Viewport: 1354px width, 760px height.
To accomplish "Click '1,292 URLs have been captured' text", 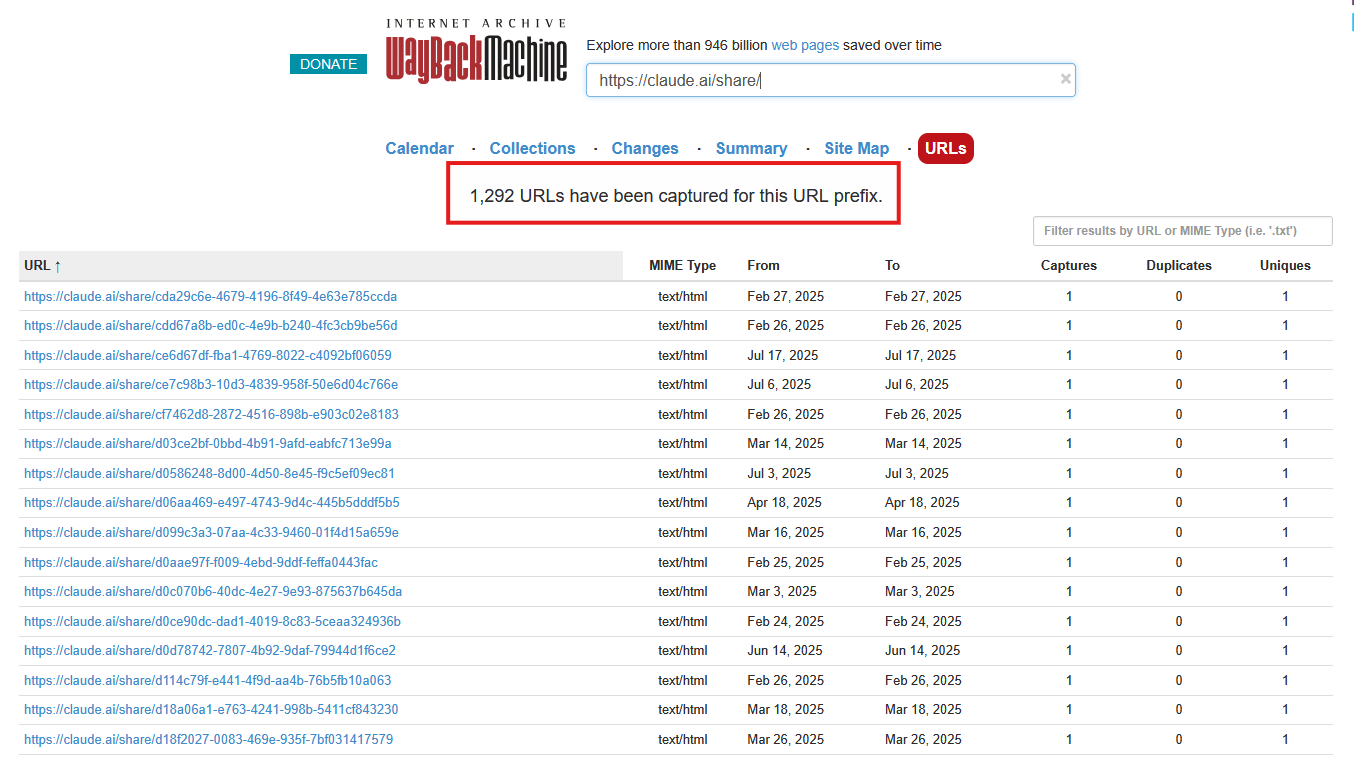I will point(676,196).
